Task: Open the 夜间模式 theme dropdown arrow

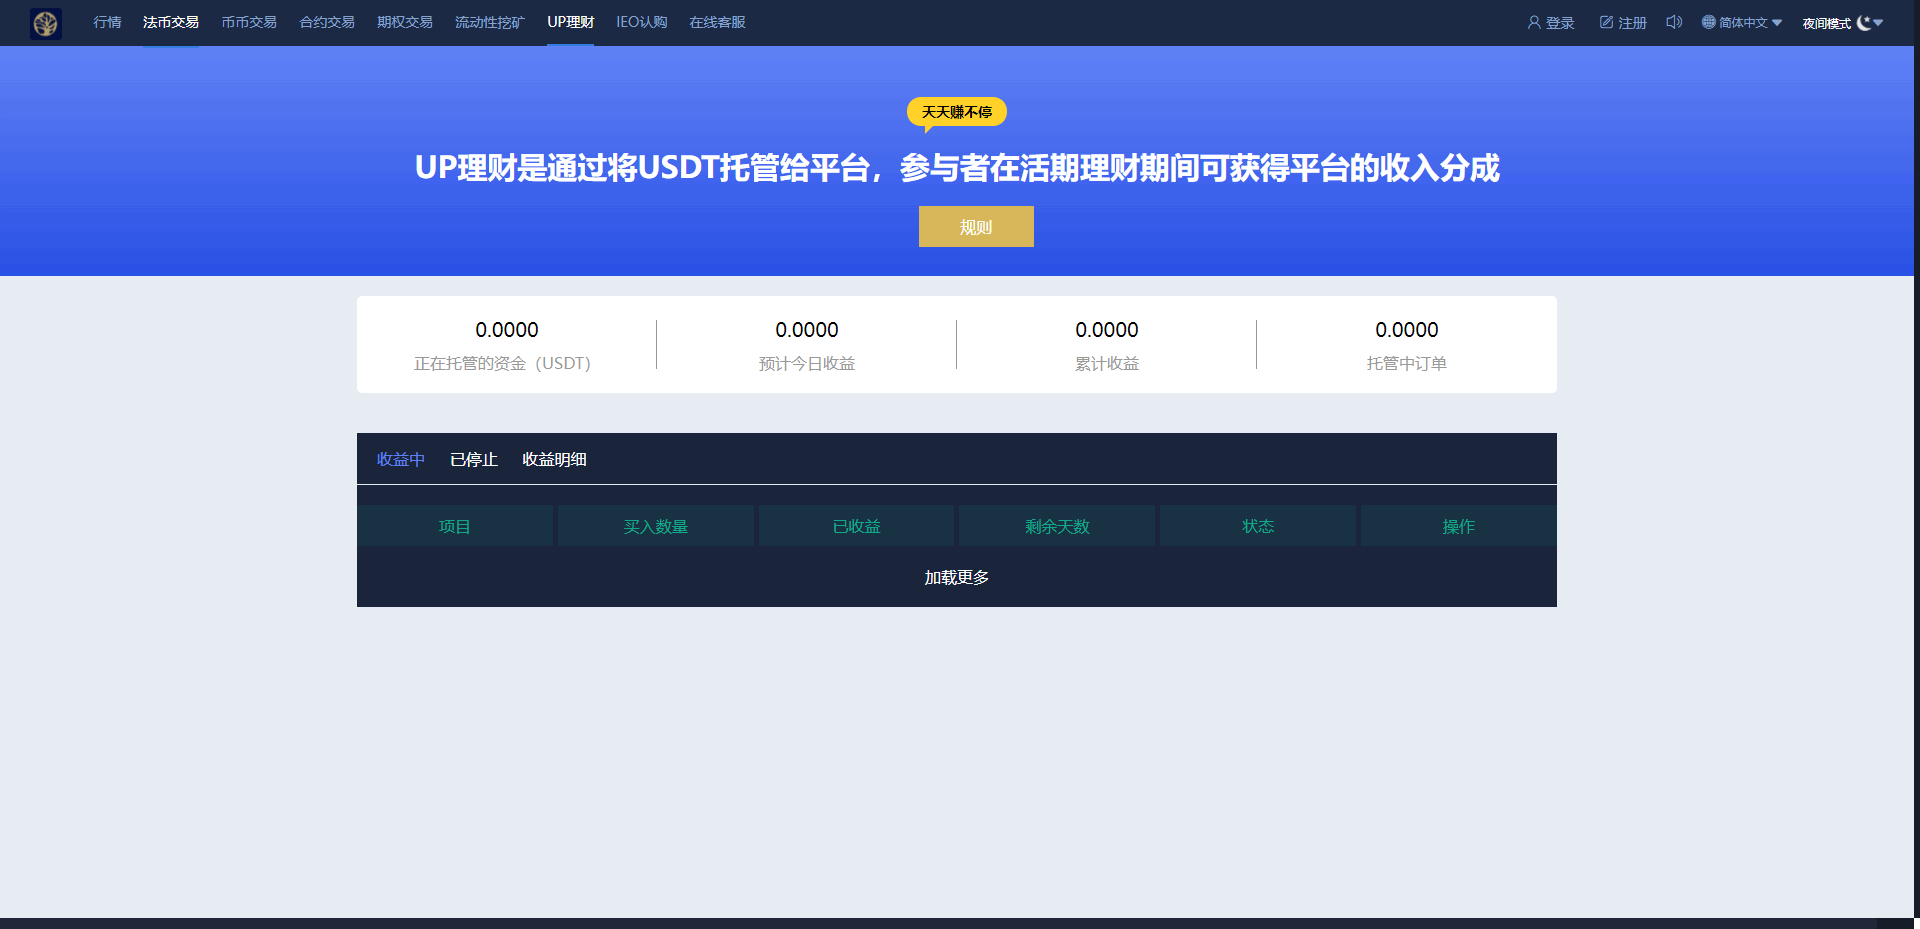Action: pos(1879,22)
